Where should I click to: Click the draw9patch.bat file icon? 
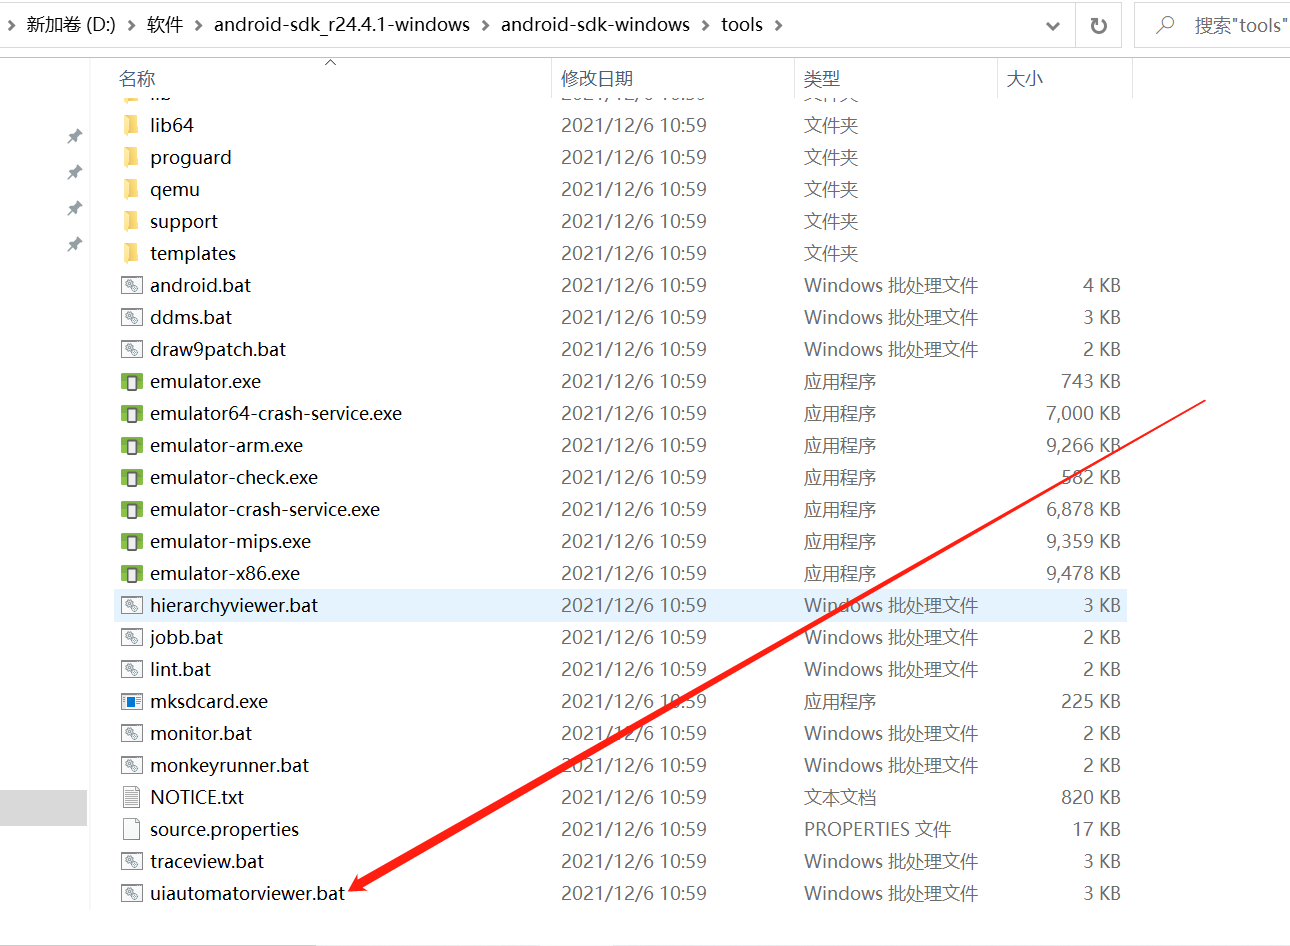131,349
